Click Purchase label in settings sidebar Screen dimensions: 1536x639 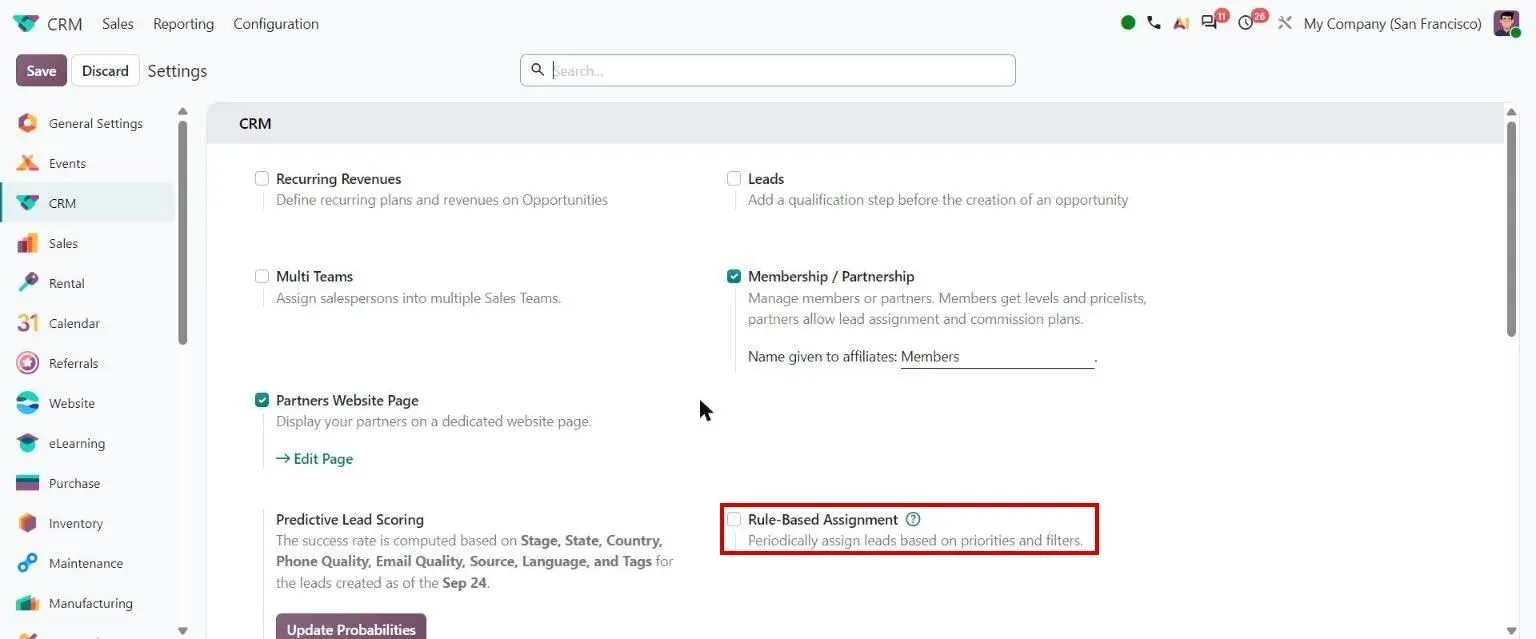point(74,483)
